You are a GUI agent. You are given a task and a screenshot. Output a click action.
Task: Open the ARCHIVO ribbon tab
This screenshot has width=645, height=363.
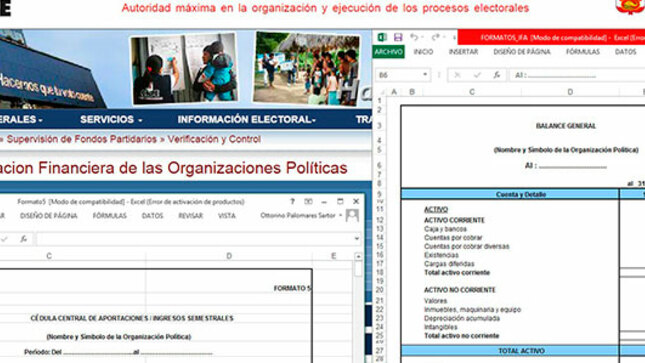click(388, 52)
